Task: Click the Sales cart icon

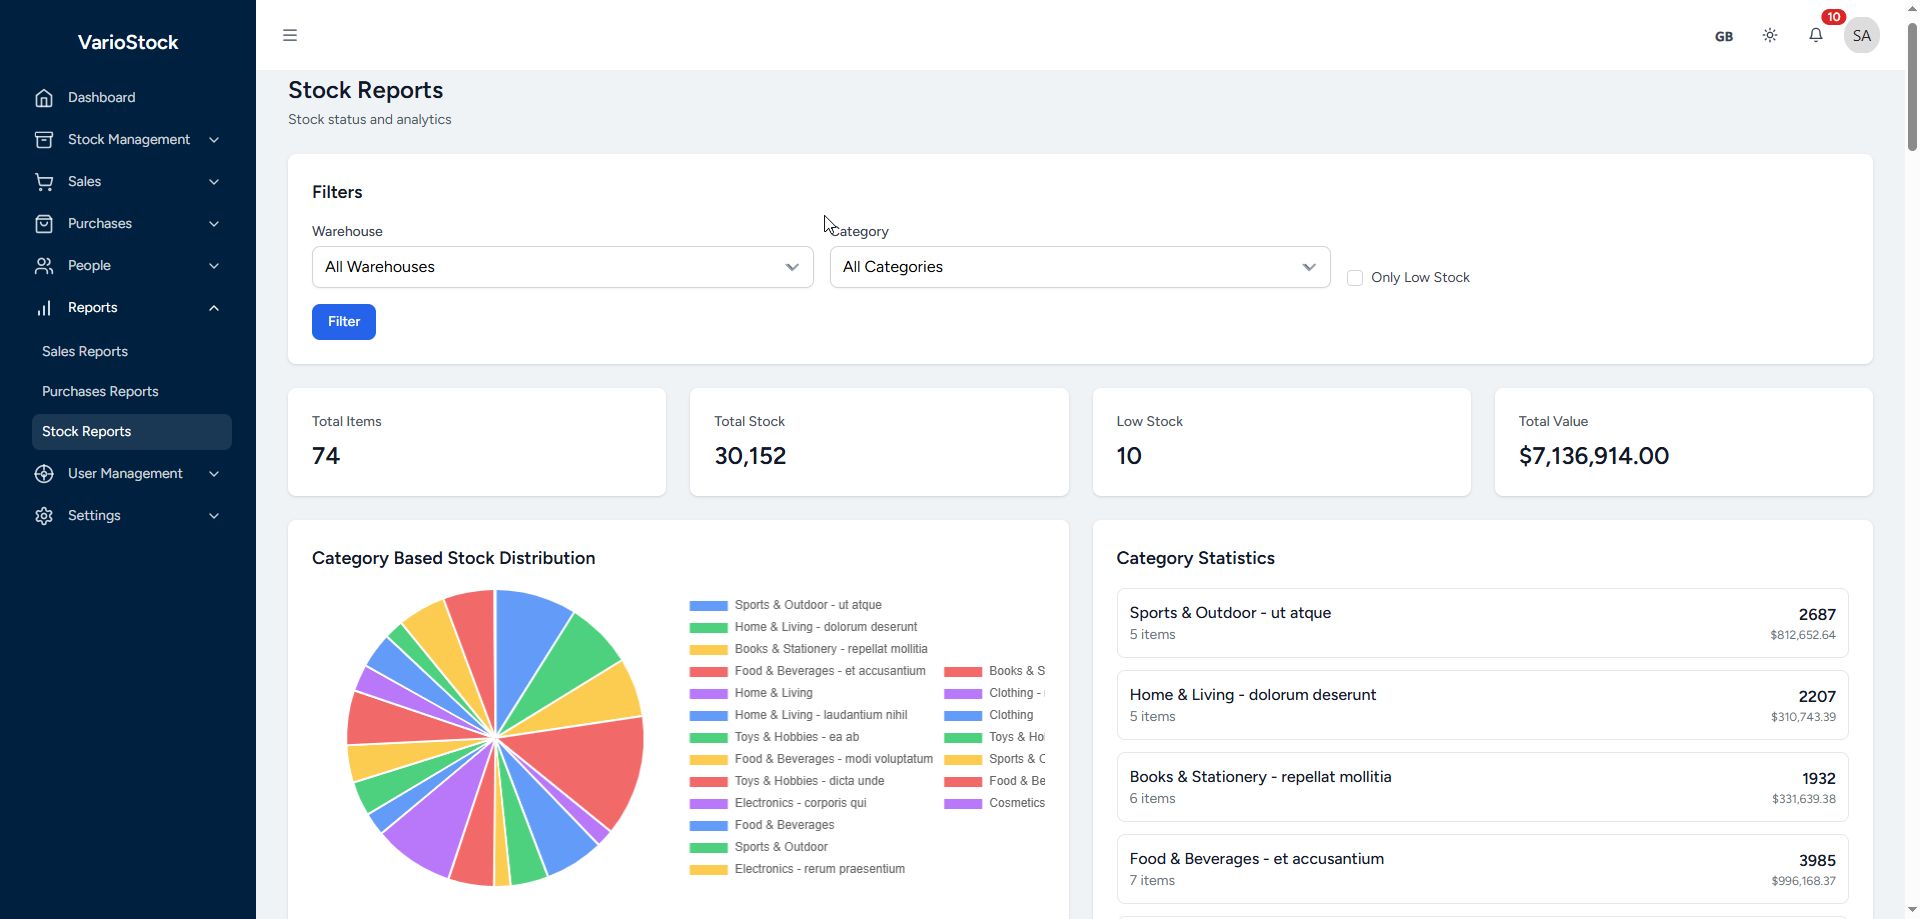Action: click(44, 182)
